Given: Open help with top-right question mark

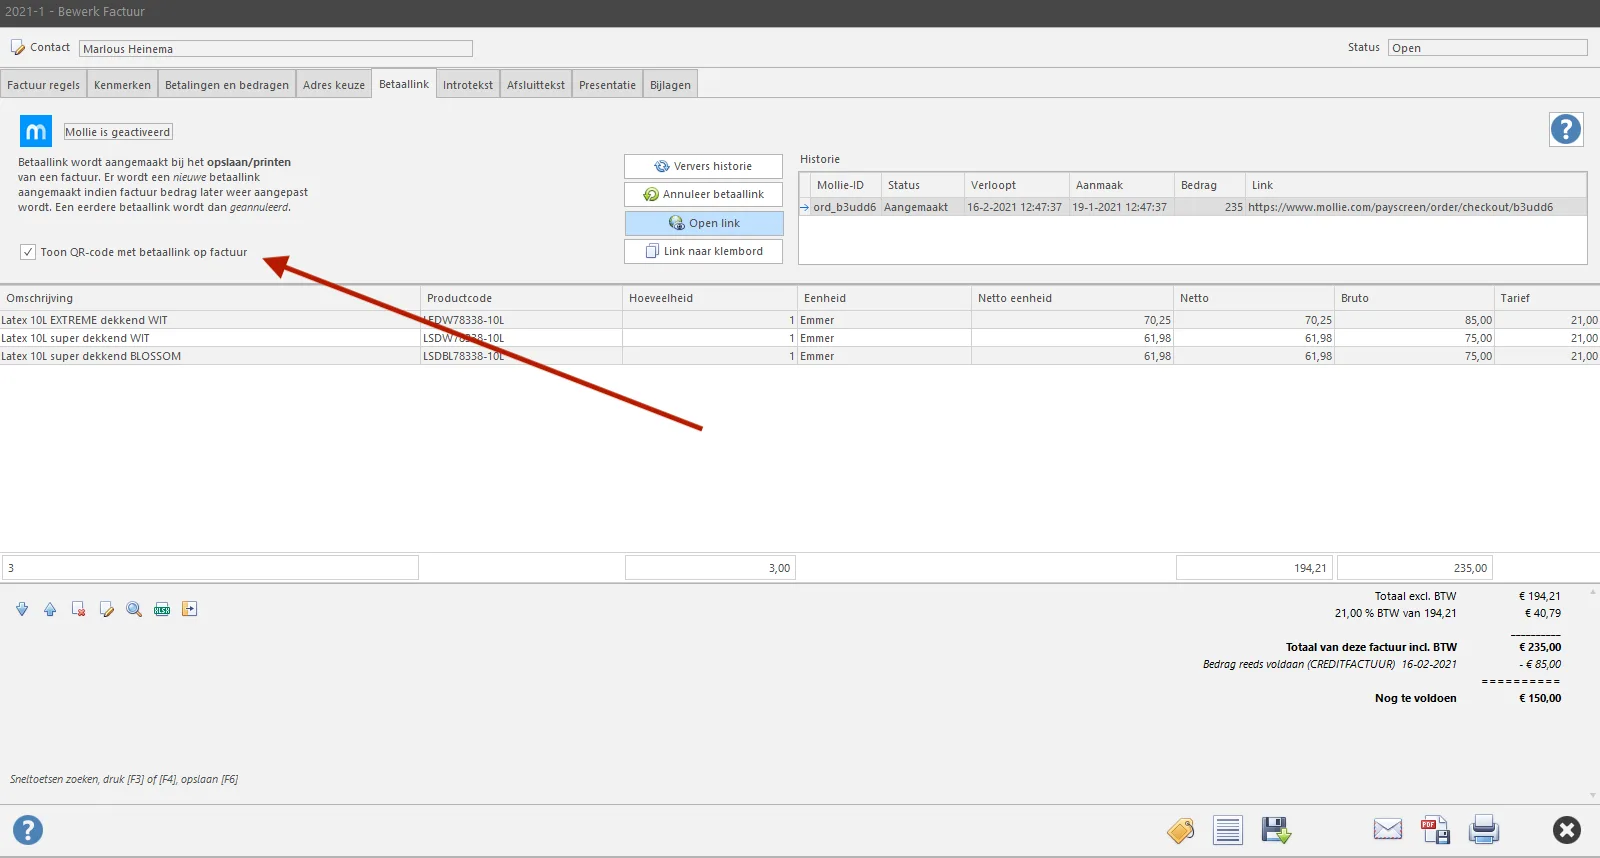Looking at the screenshot, I should coord(1566,128).
